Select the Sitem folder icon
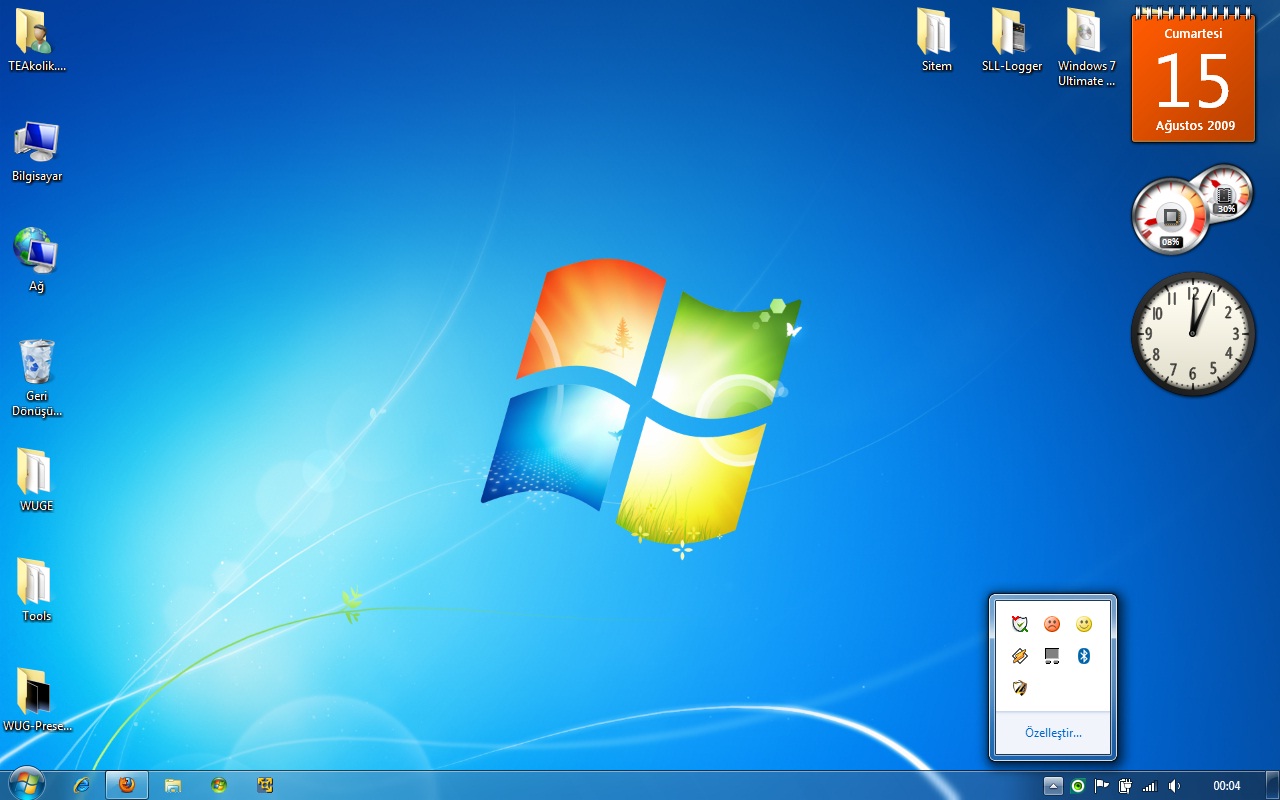The height and width of the screenshot is (800, 1280). [x=937, y=41]
